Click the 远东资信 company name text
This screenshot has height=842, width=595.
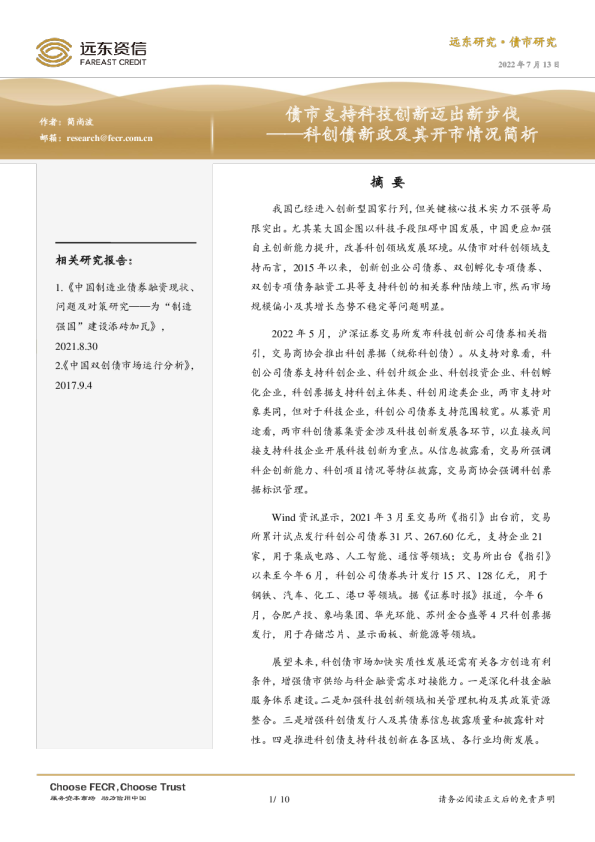pyautogui.click(x=113, y=48)
